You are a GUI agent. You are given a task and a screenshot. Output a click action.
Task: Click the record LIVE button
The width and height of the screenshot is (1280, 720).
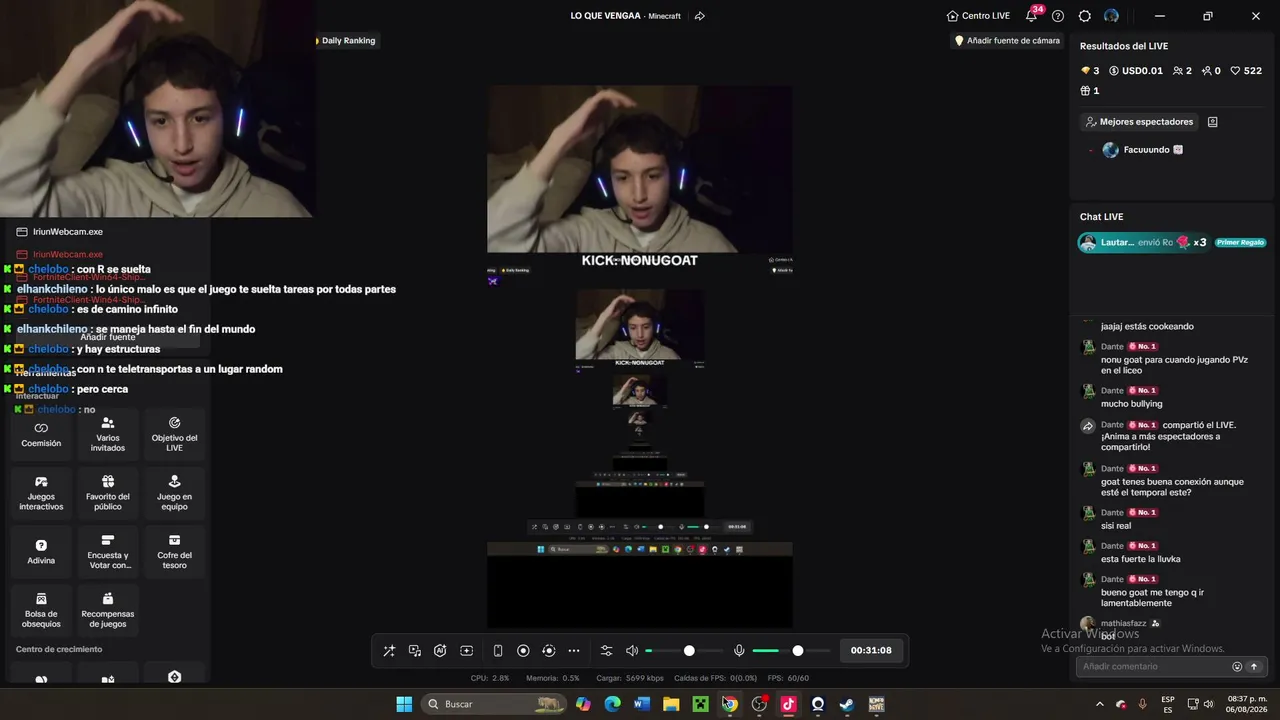pos(523,651)
